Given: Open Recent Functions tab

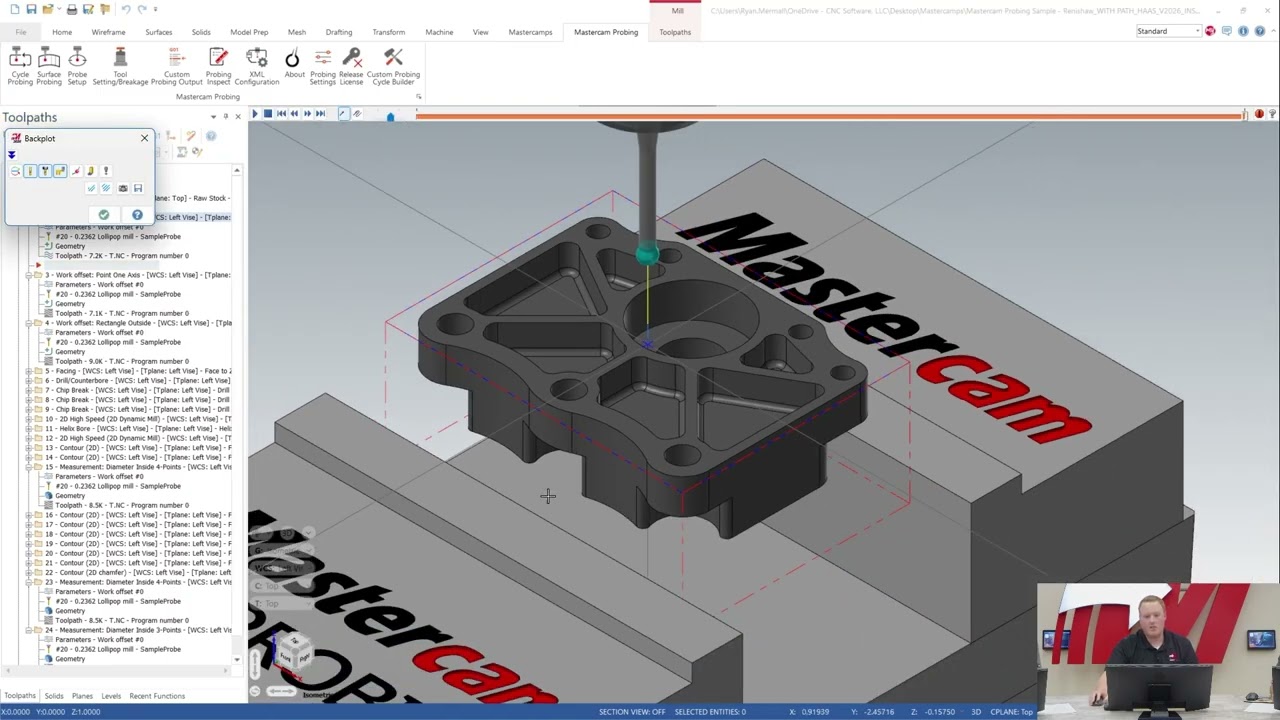Looking at the screenshot, I should click(157, 696).
